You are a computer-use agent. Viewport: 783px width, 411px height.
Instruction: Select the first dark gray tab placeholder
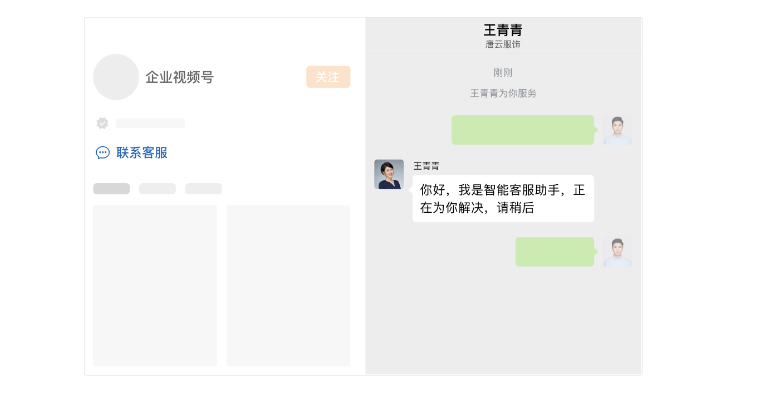[x=111, y=189]
